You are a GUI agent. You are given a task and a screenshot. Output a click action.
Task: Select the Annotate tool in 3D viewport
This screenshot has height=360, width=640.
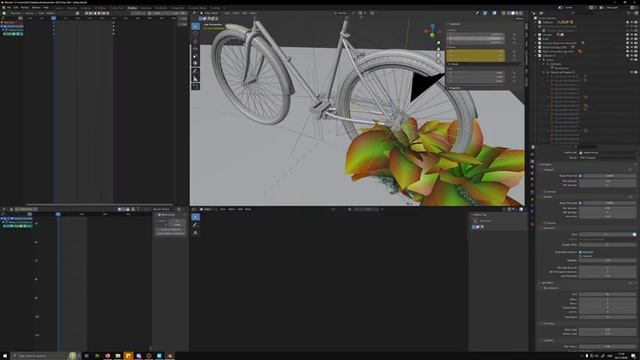coord(196,71)
